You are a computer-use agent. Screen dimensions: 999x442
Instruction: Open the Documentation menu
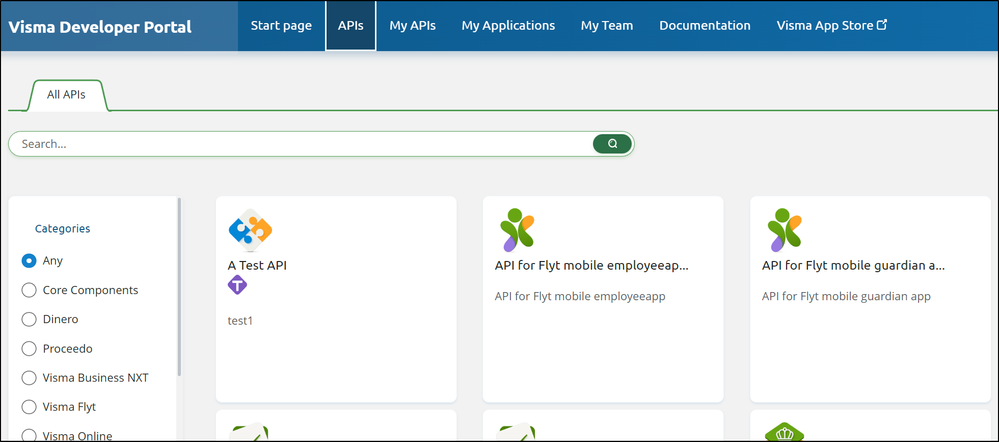pyautogui.click(x=705, y=25)
